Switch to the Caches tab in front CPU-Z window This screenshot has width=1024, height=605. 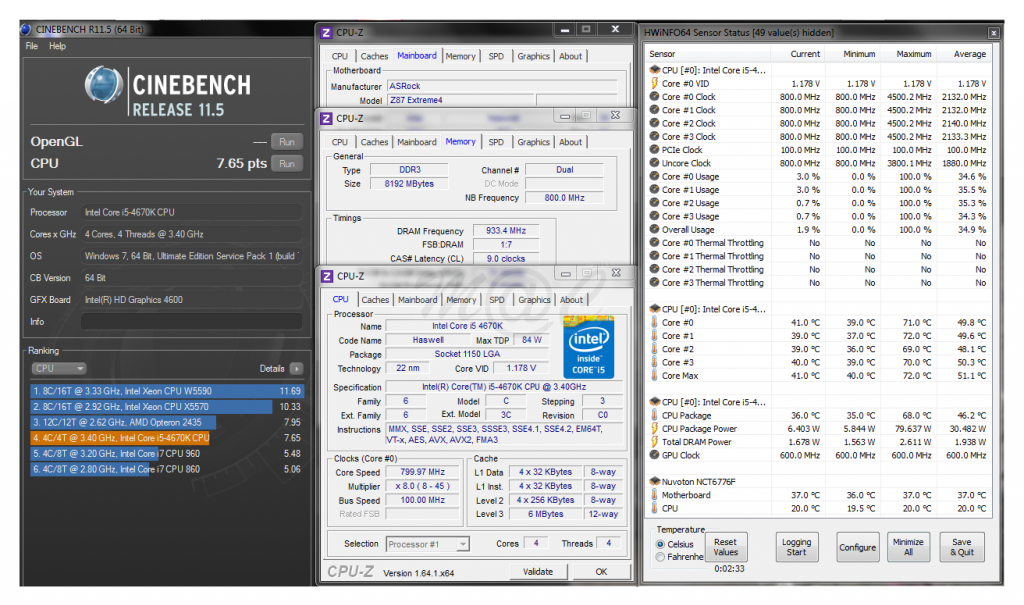click(375, 299)
